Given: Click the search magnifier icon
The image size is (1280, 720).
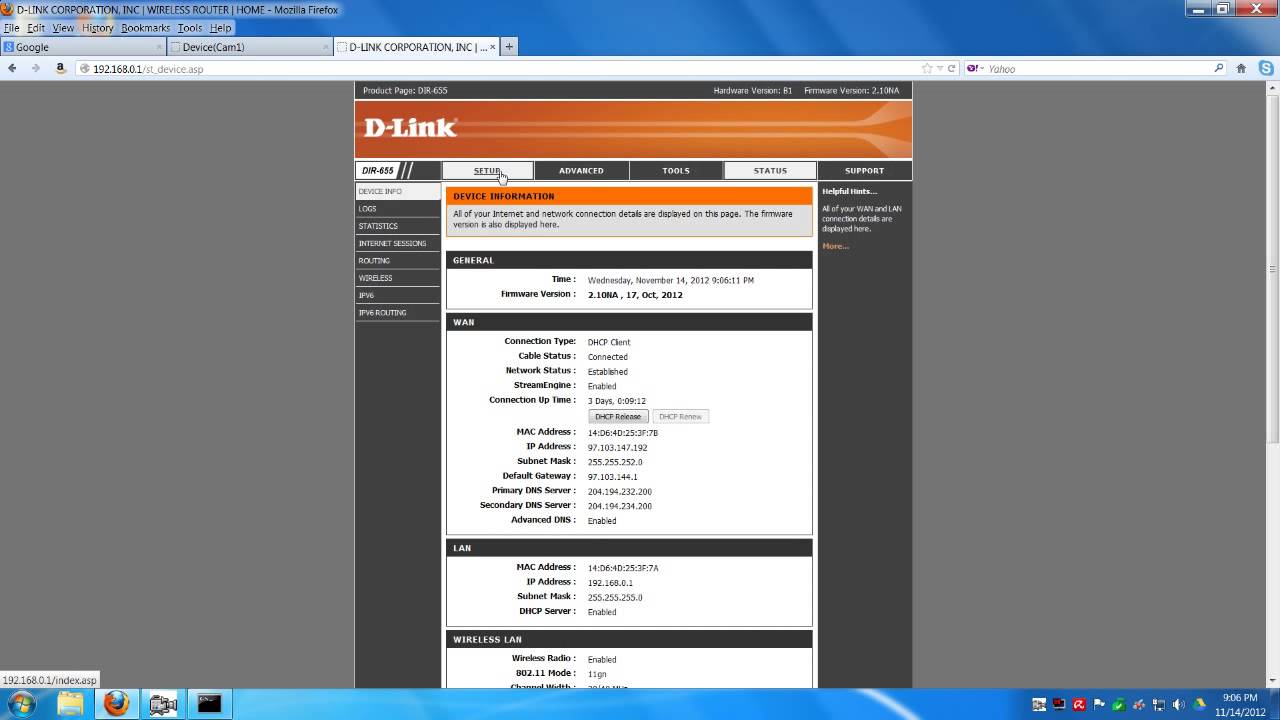Looking at the screenshot, I should pos(1218,69).
